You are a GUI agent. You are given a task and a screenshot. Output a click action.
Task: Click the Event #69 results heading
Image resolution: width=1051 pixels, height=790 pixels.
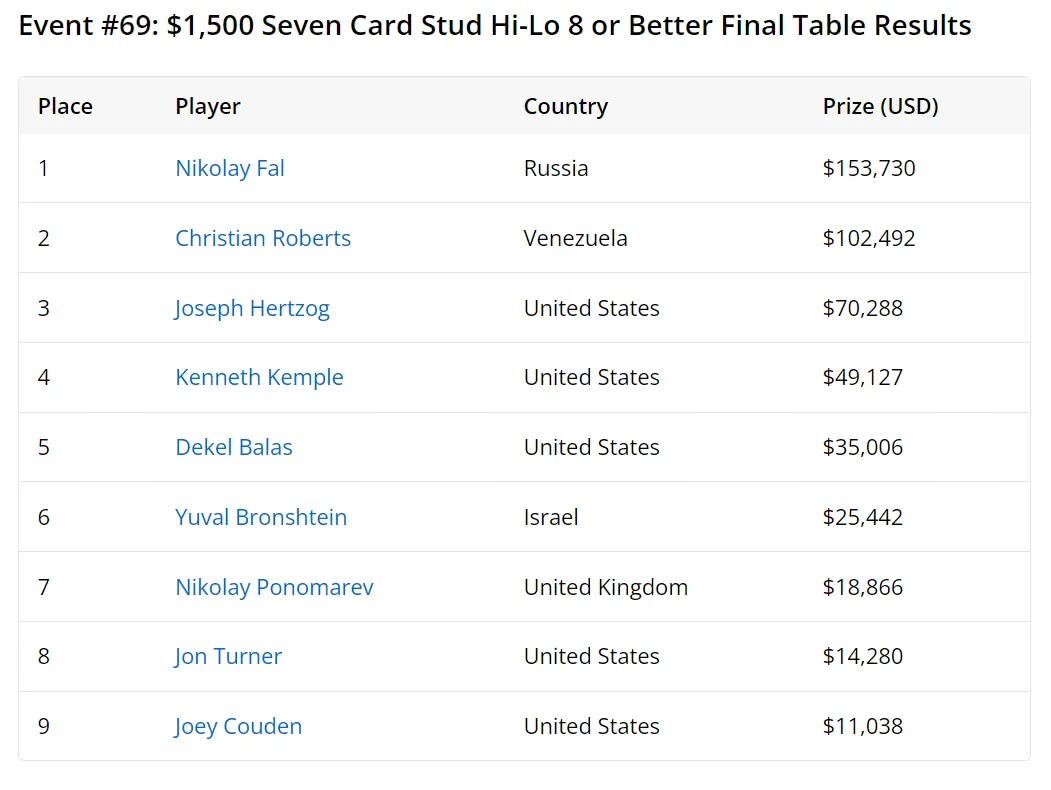click(x=495, y=25)
